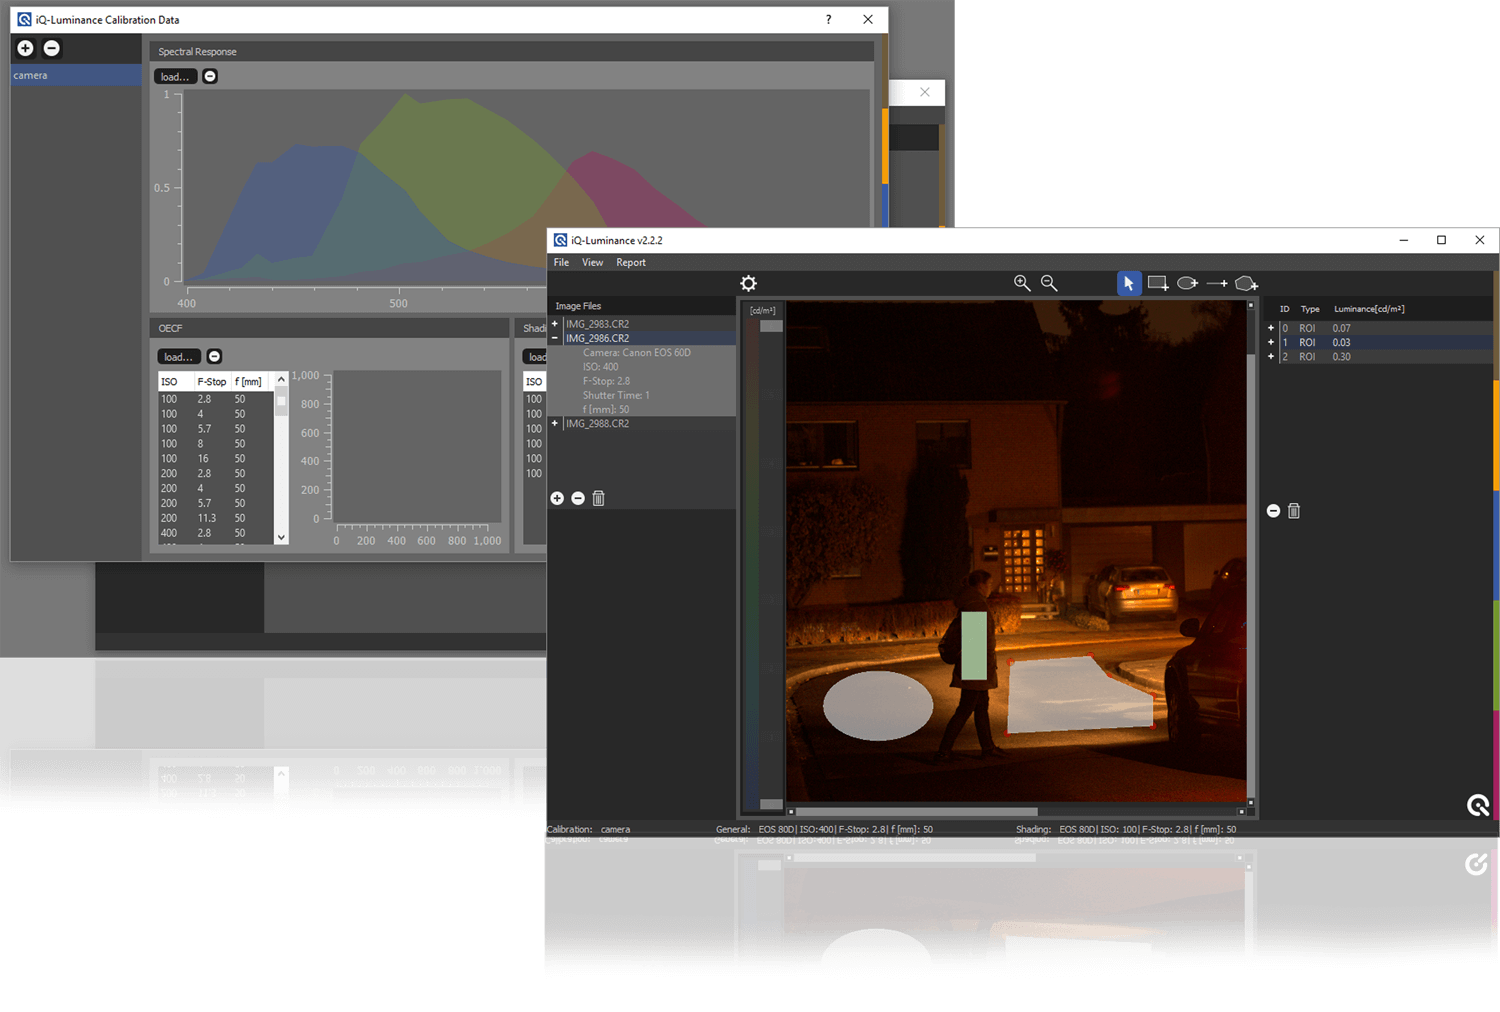Click luminance value 0.30 in ROI table
This screenshot has height=1012, width=1500.
tap(1341, 356)
